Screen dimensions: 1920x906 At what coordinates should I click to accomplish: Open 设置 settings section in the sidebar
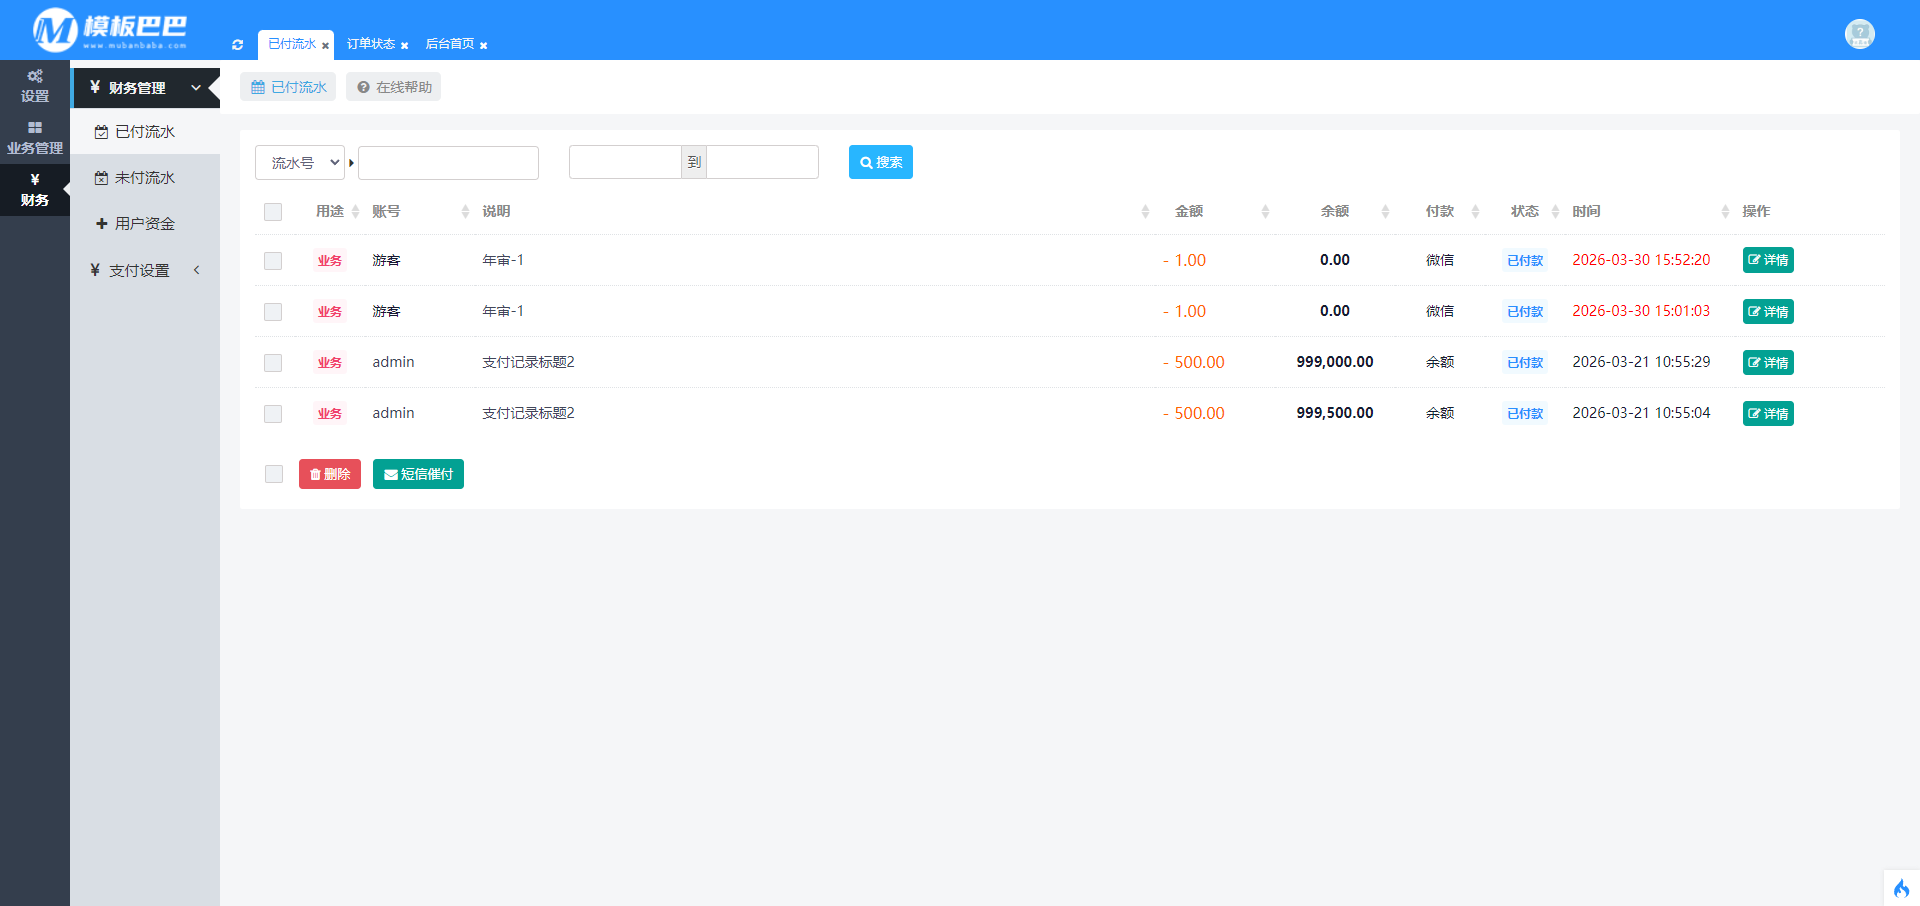(x=34, y=86)
